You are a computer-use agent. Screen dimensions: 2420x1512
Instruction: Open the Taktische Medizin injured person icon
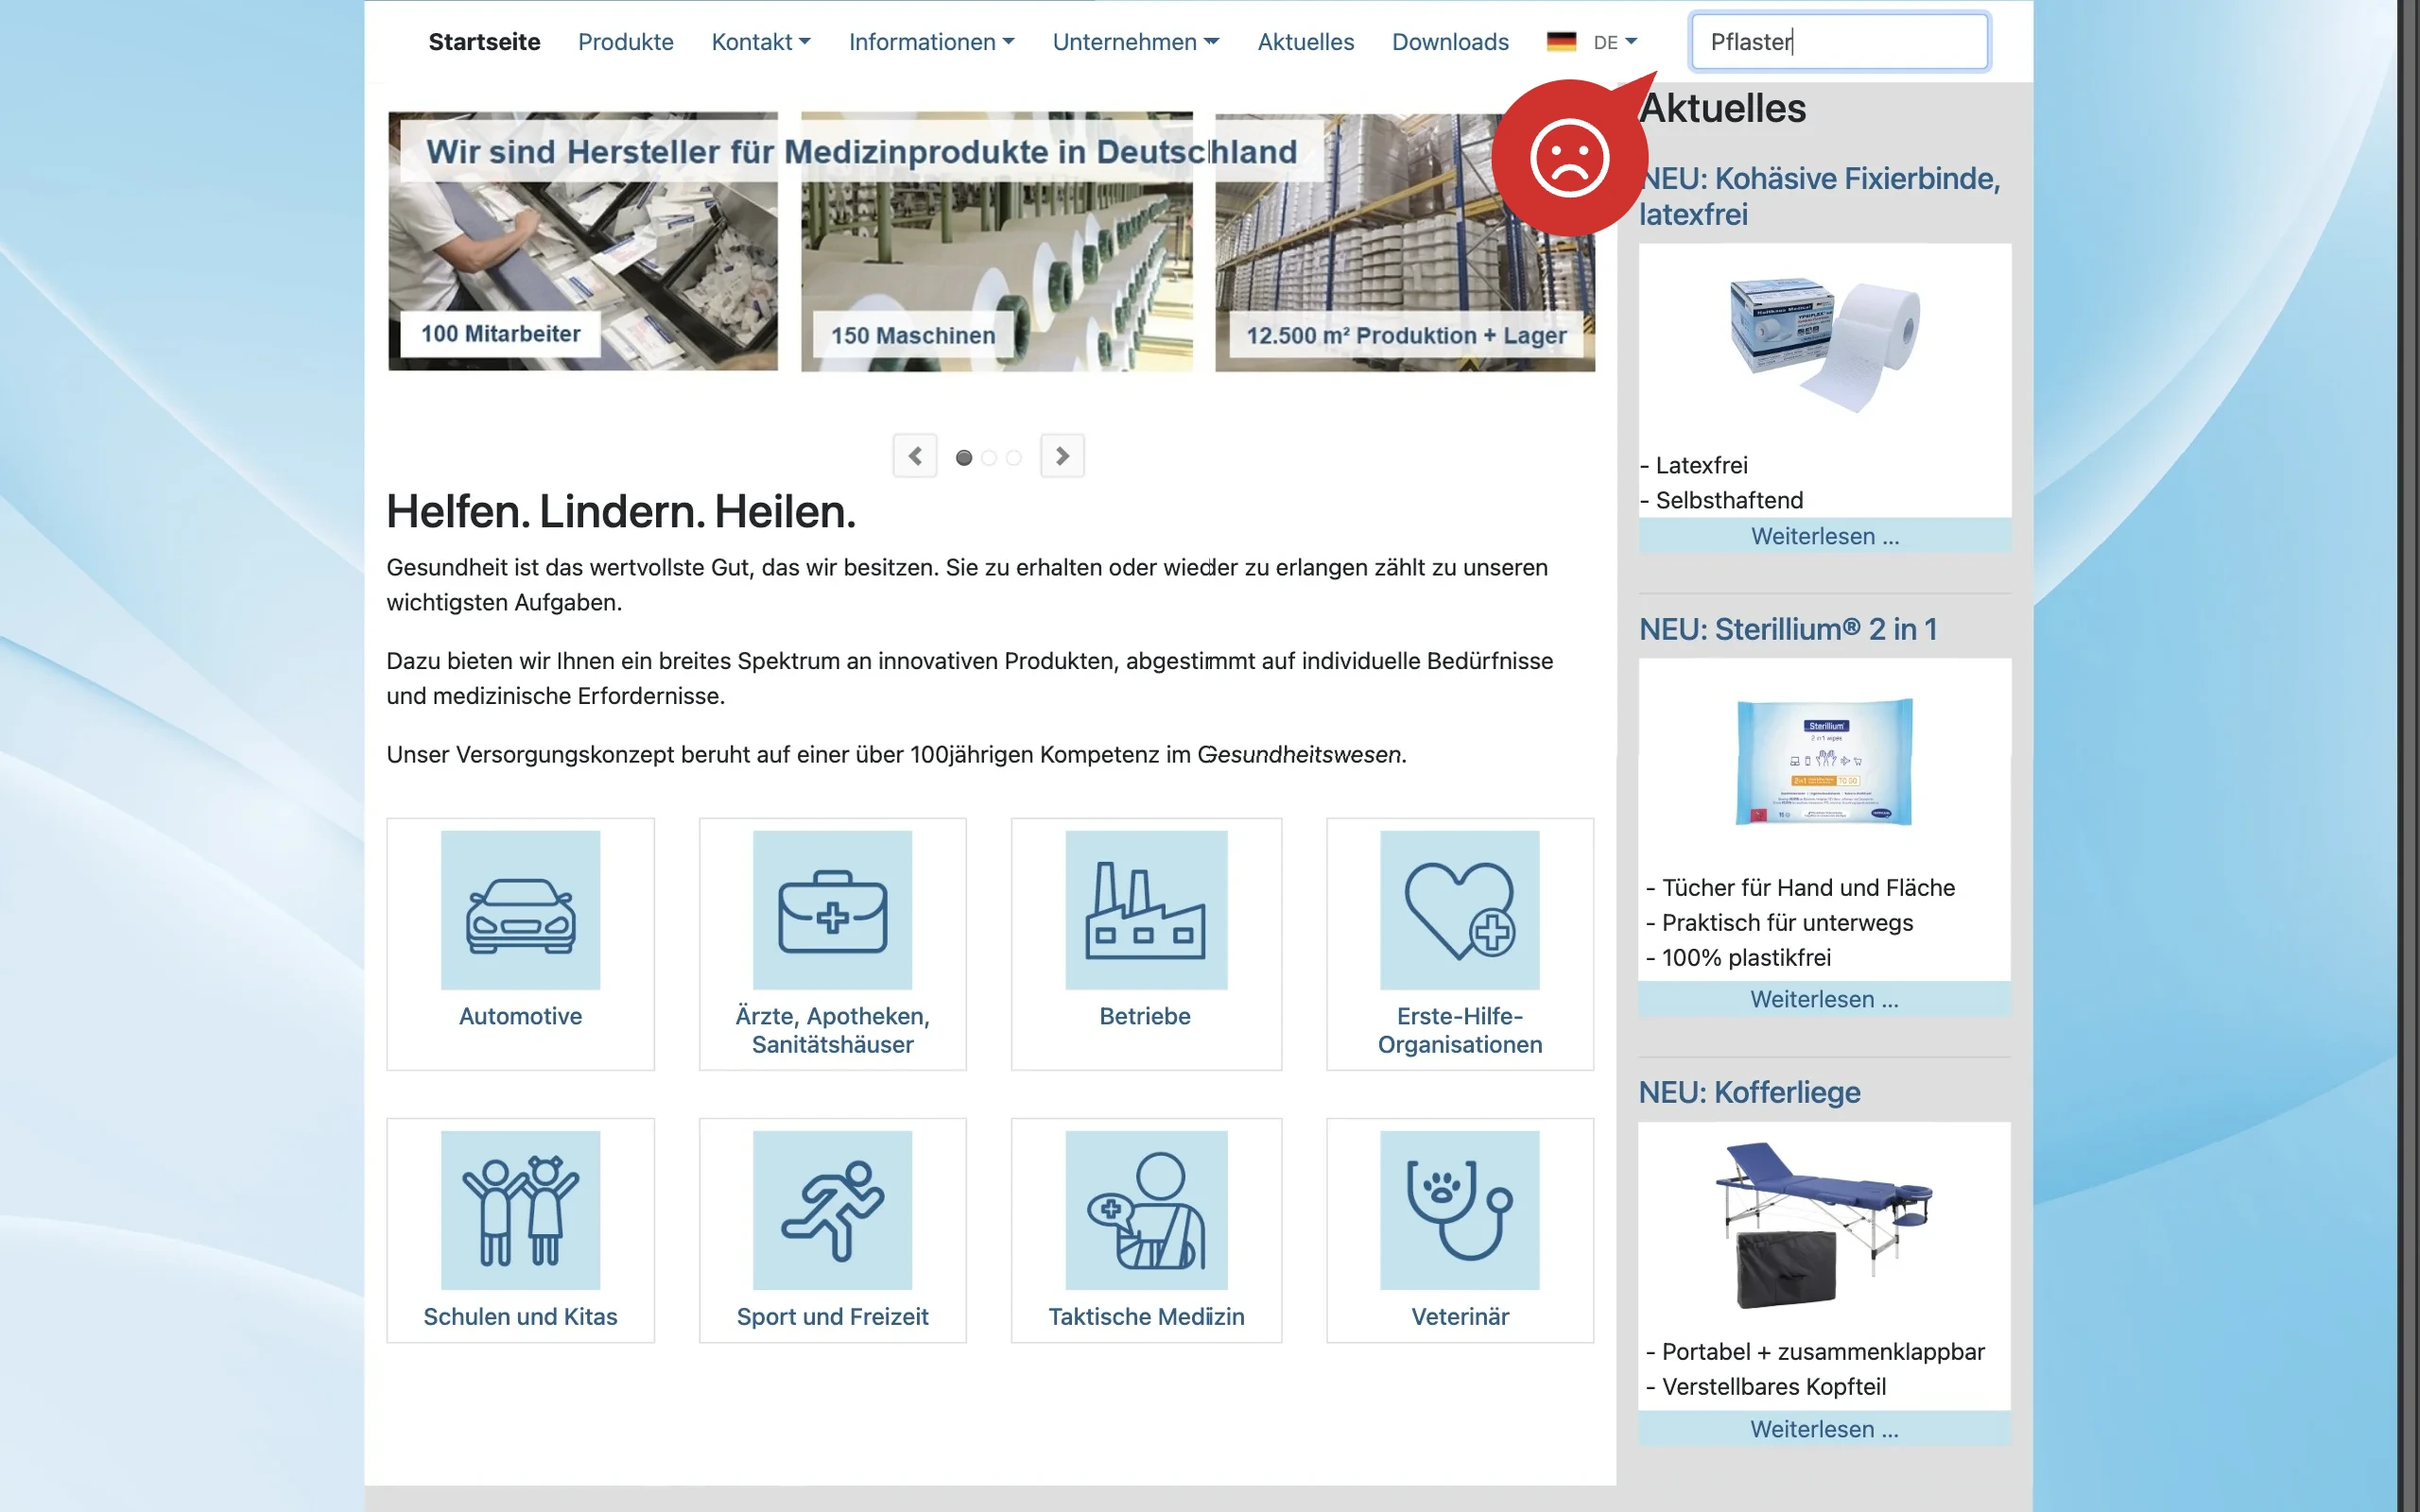coord(1146,1209)
